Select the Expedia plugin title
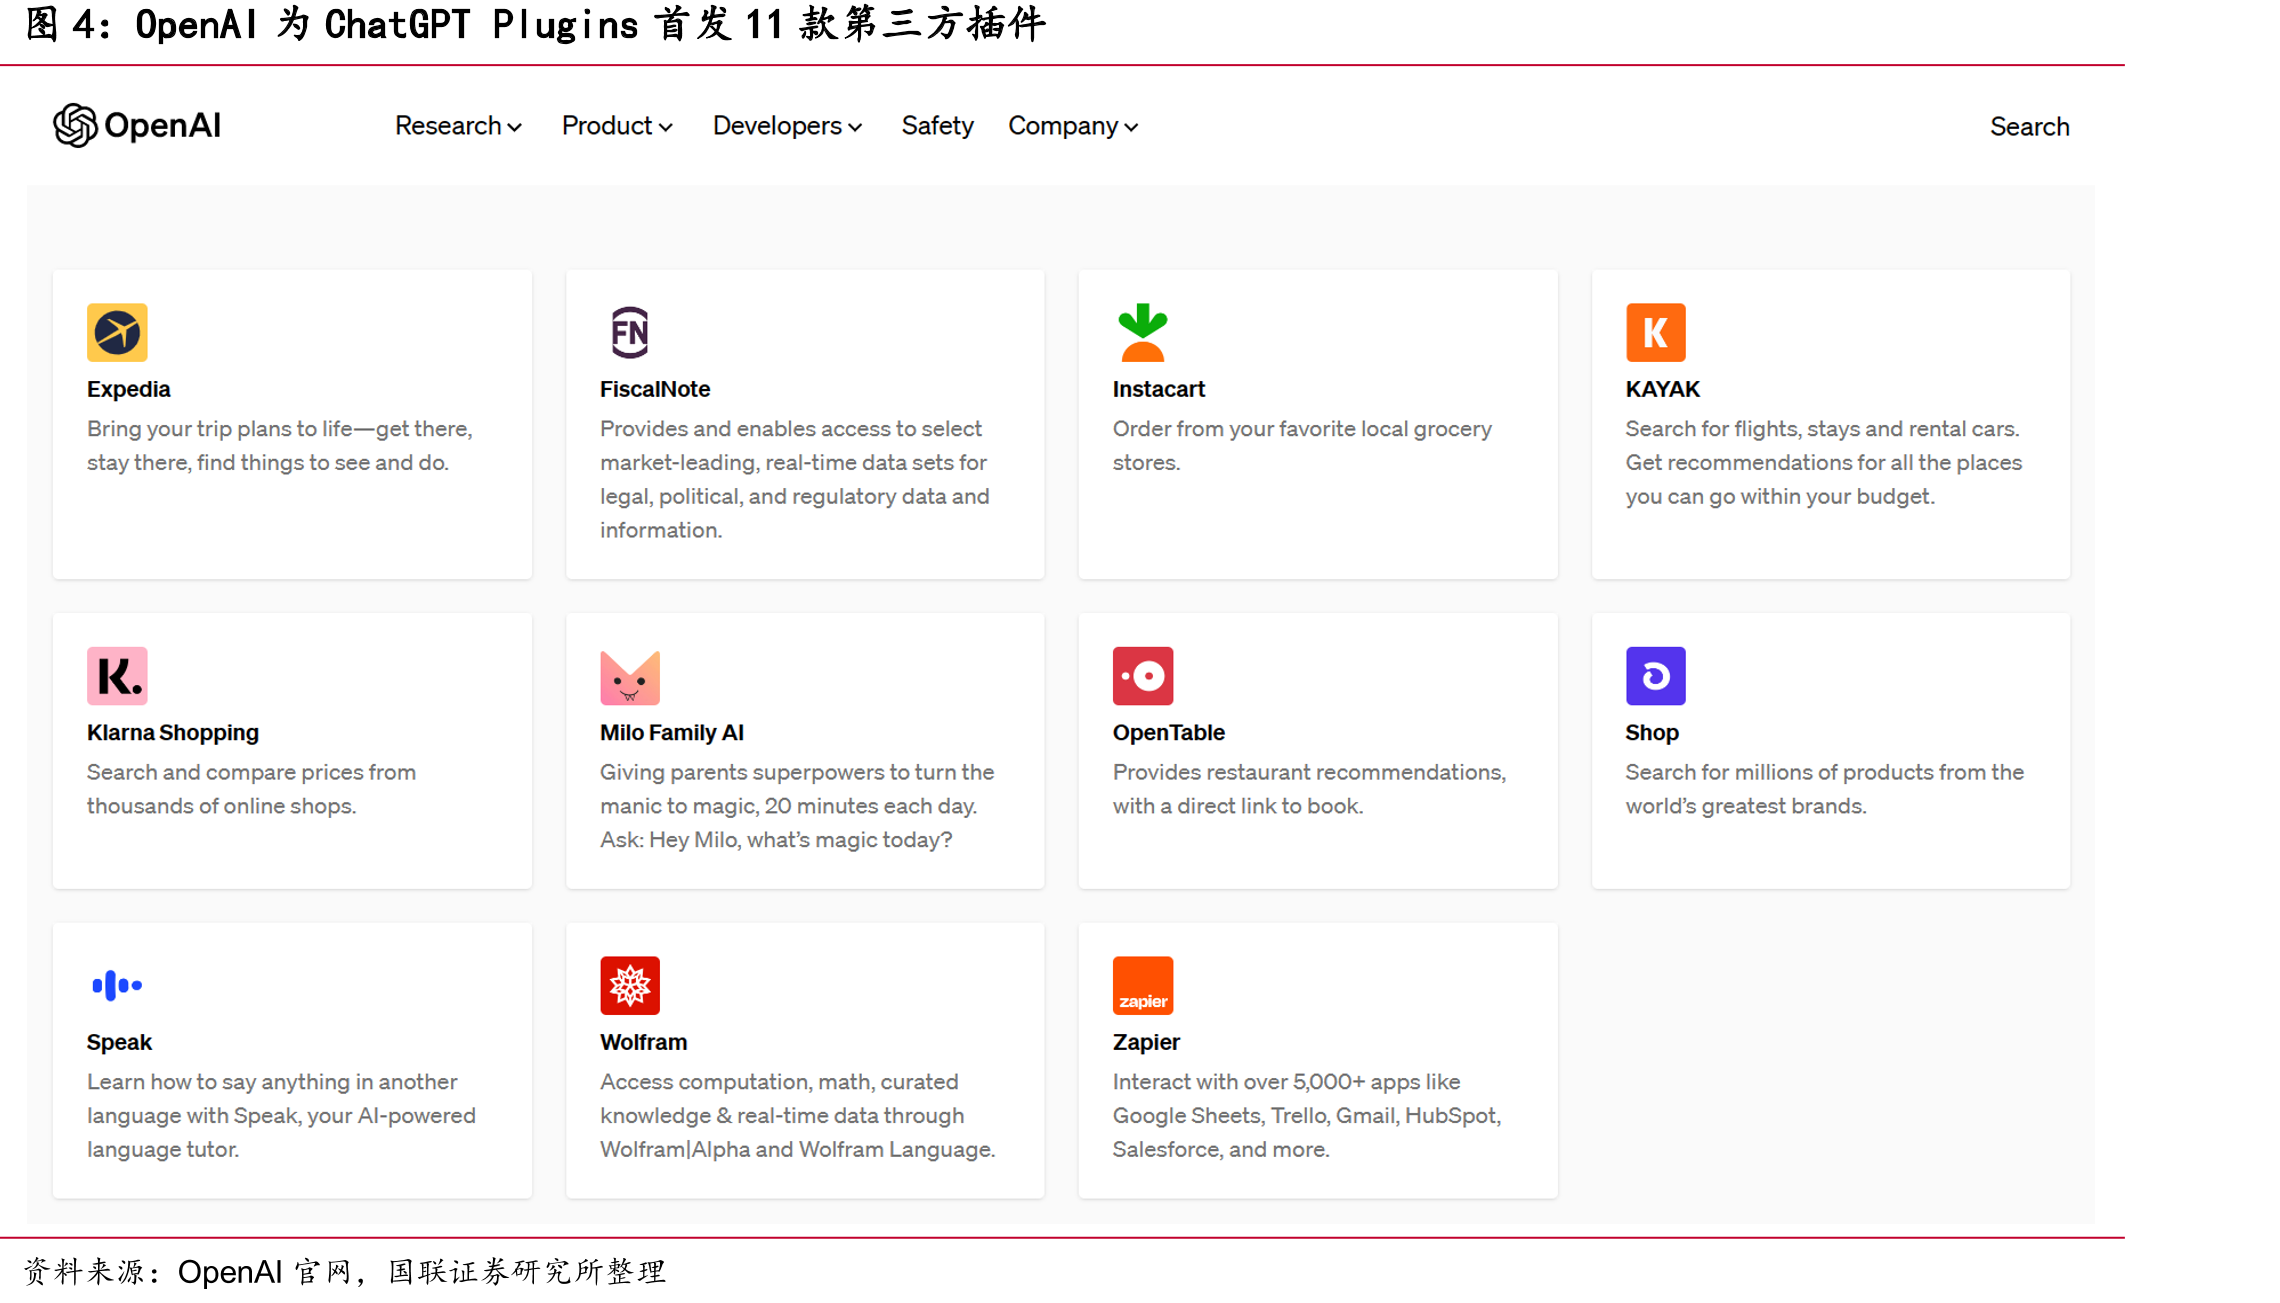 128,389
